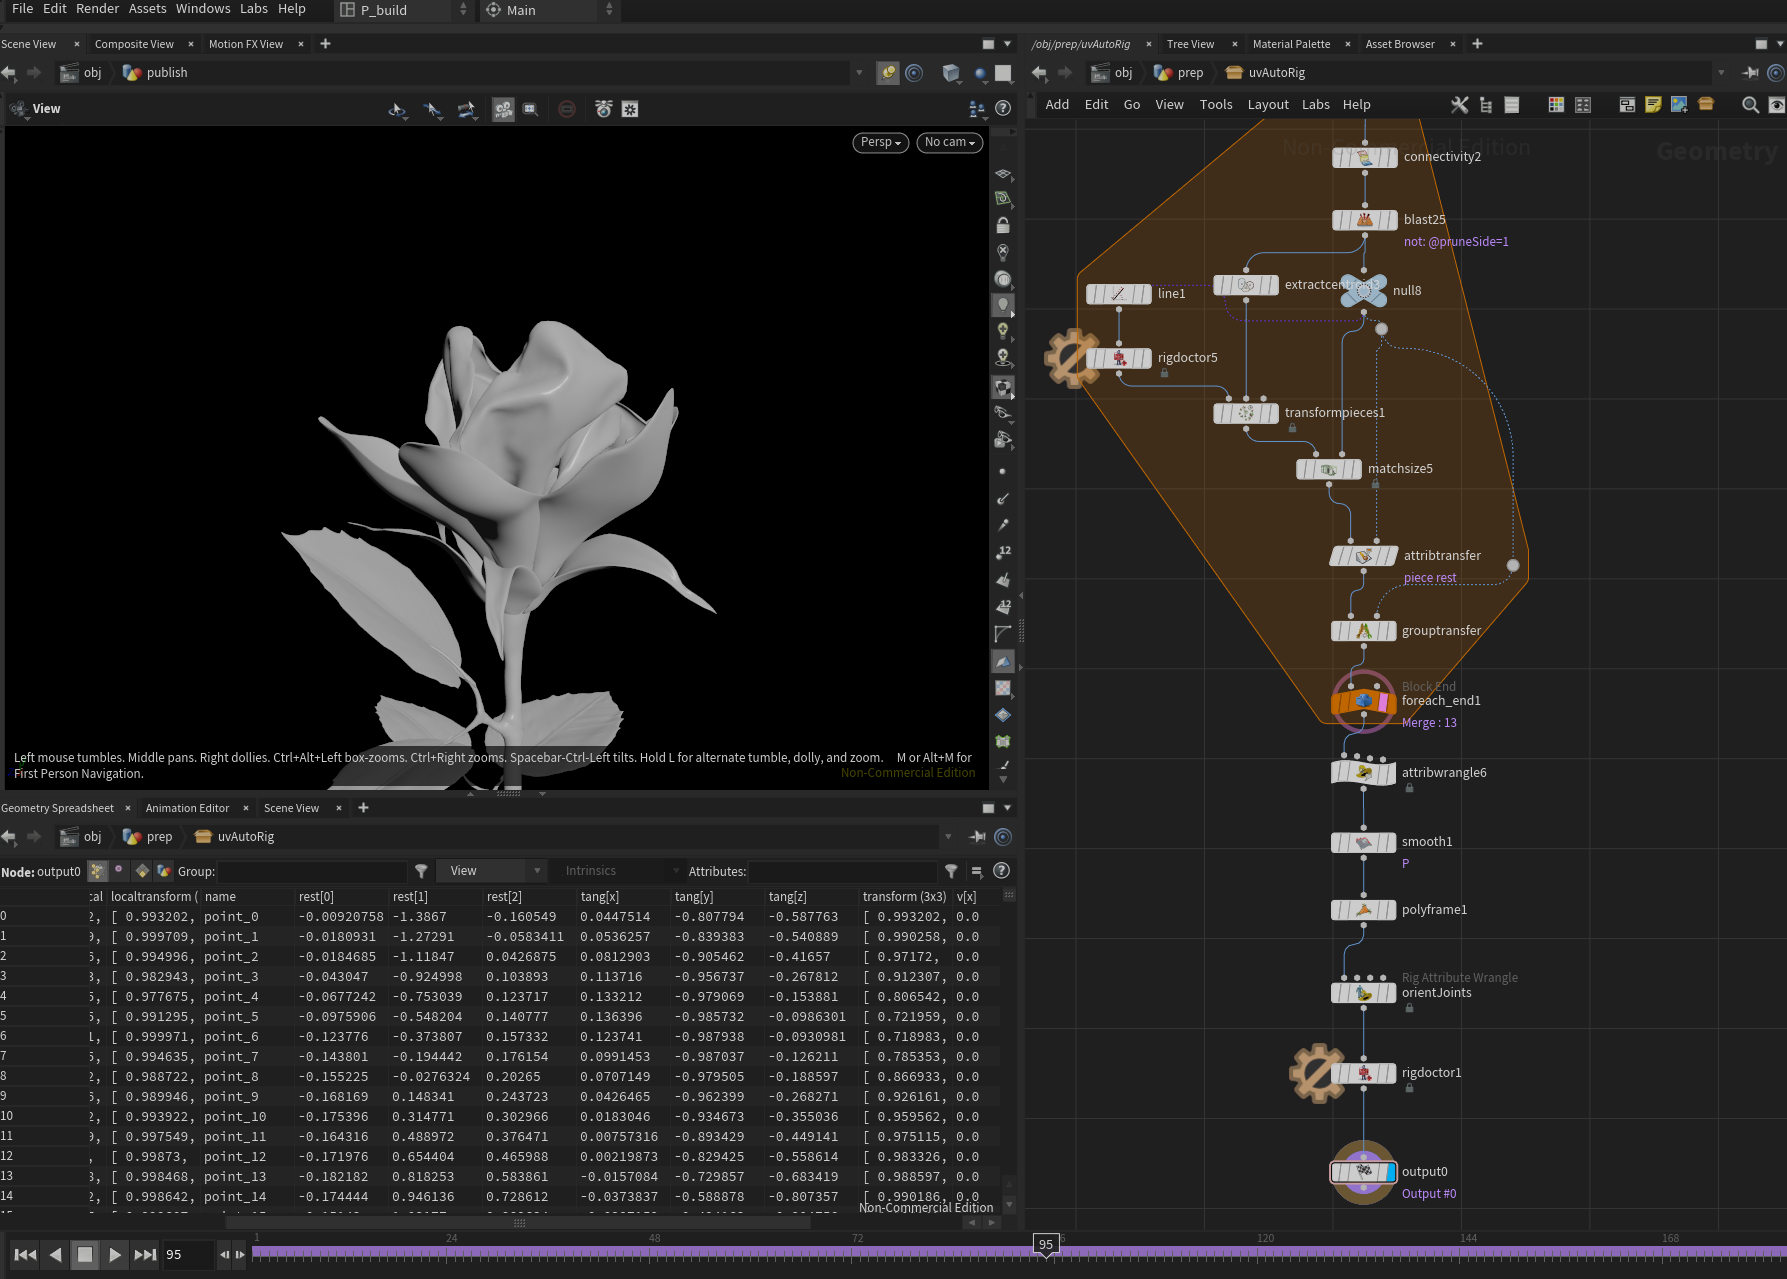Open the network search magnifier

point(1750,104)
